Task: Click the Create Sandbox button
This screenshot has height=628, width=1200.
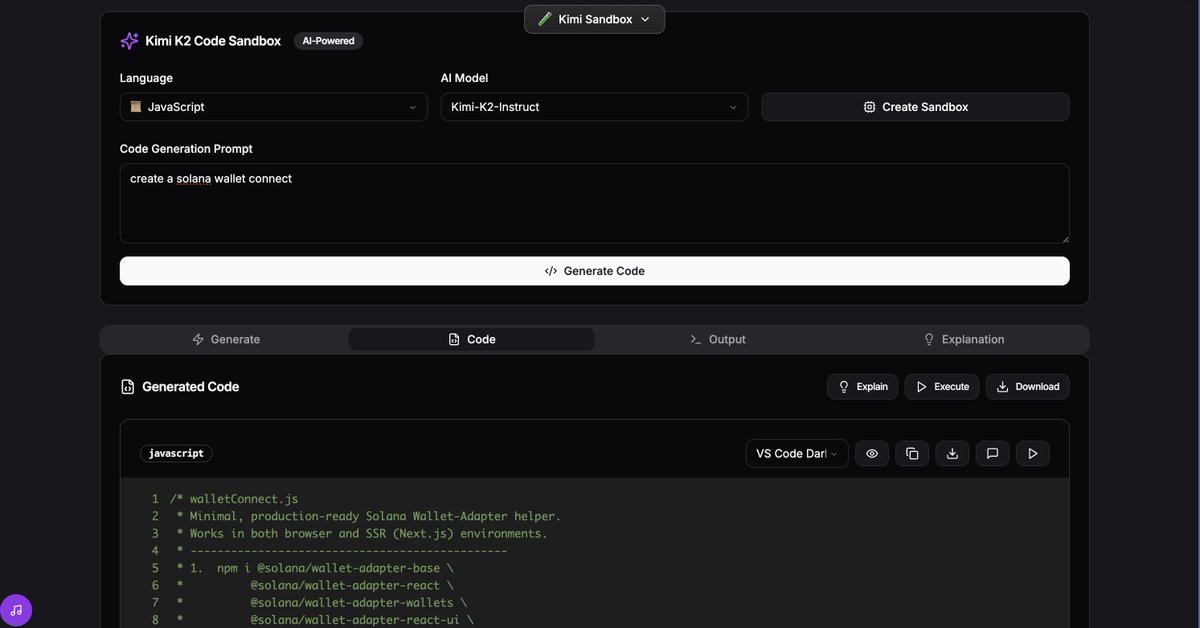Action: point(915,107)
